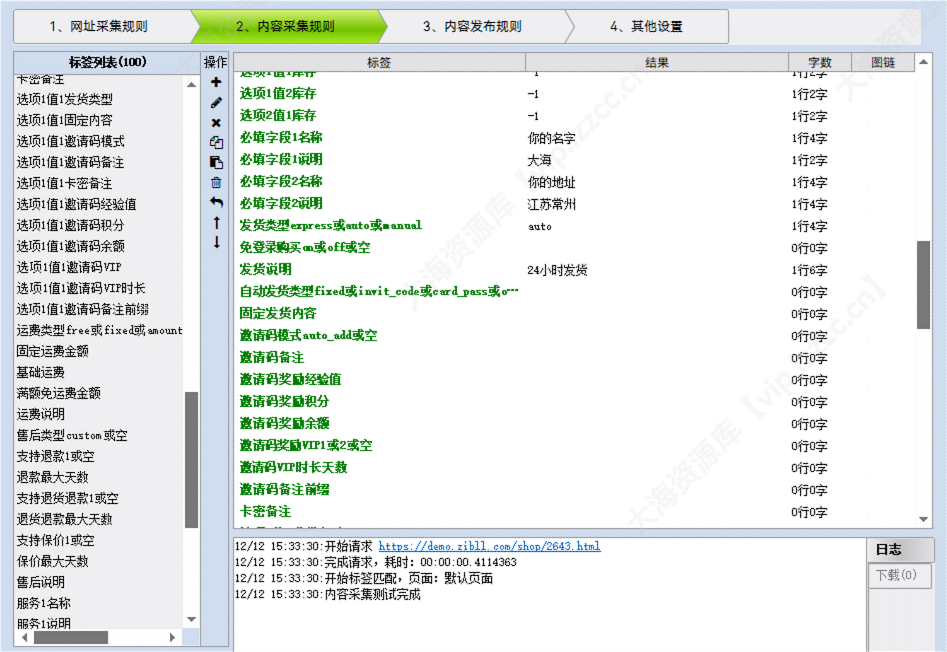Click the copy tag icon
The height and width of the screenshot is (652, 947).
215,143
